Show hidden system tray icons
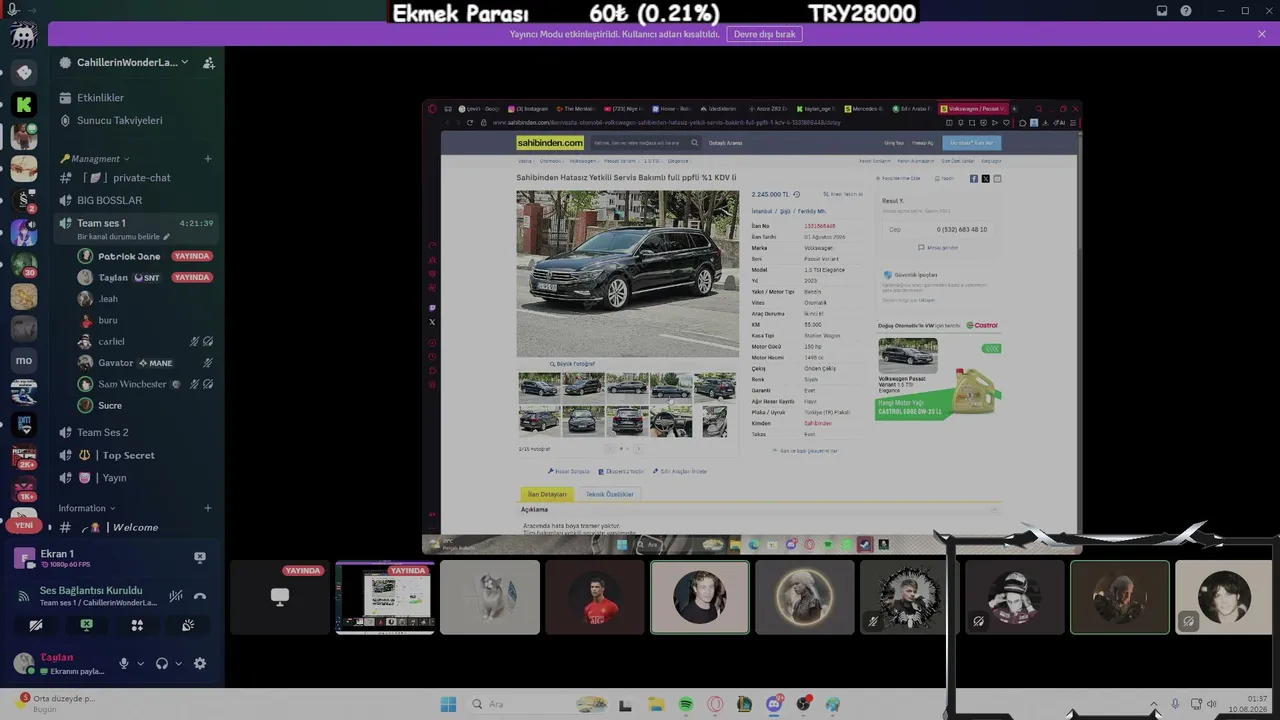Screen dimensions: 1280x720 pos(1153,704)
